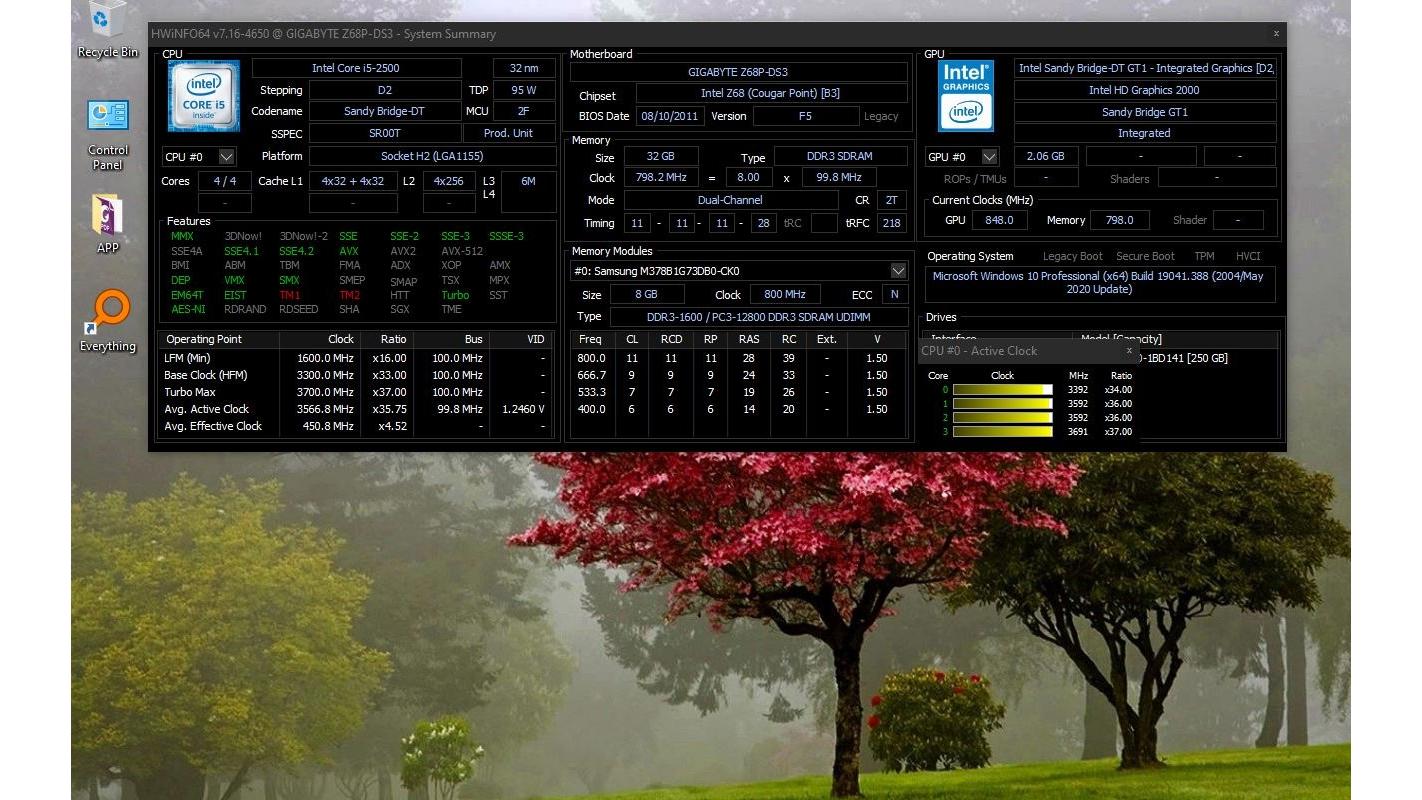Click the Prod. Unit field
Viewport: 1422px width, 800px height.
508,133
